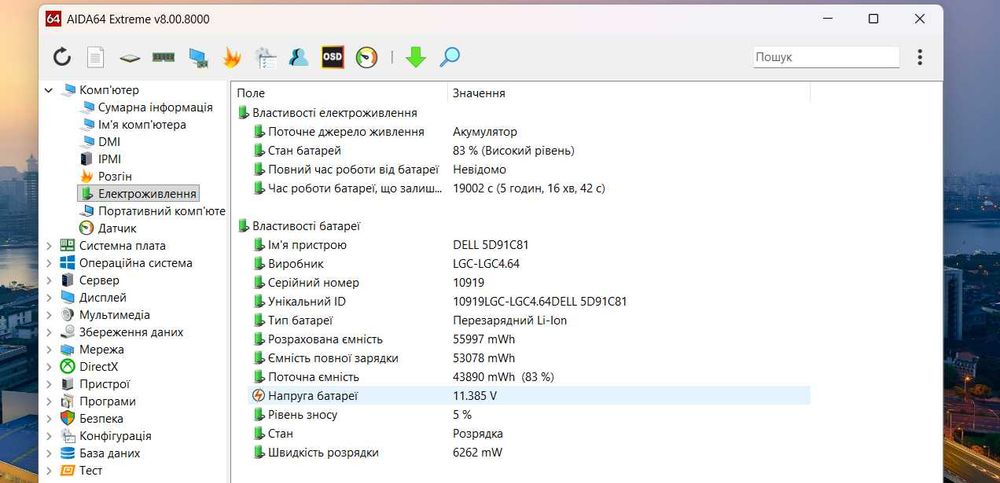
Task: Select the Розгін tree item
Action: pos(115,176)
